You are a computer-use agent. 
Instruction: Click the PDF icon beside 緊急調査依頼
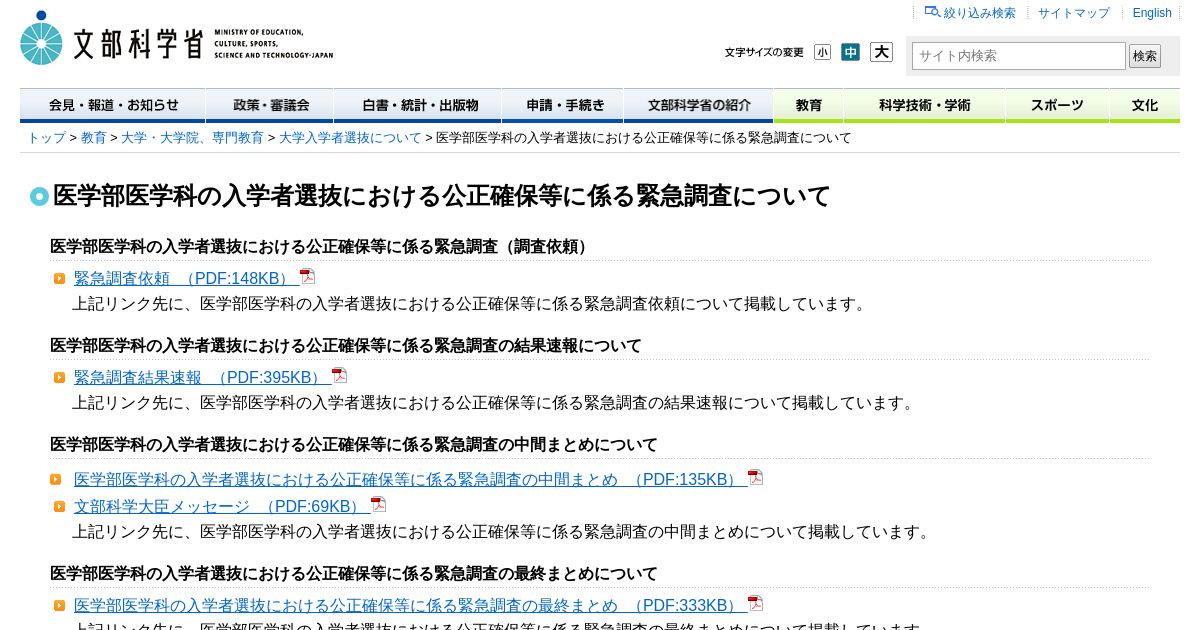(307, 277)
